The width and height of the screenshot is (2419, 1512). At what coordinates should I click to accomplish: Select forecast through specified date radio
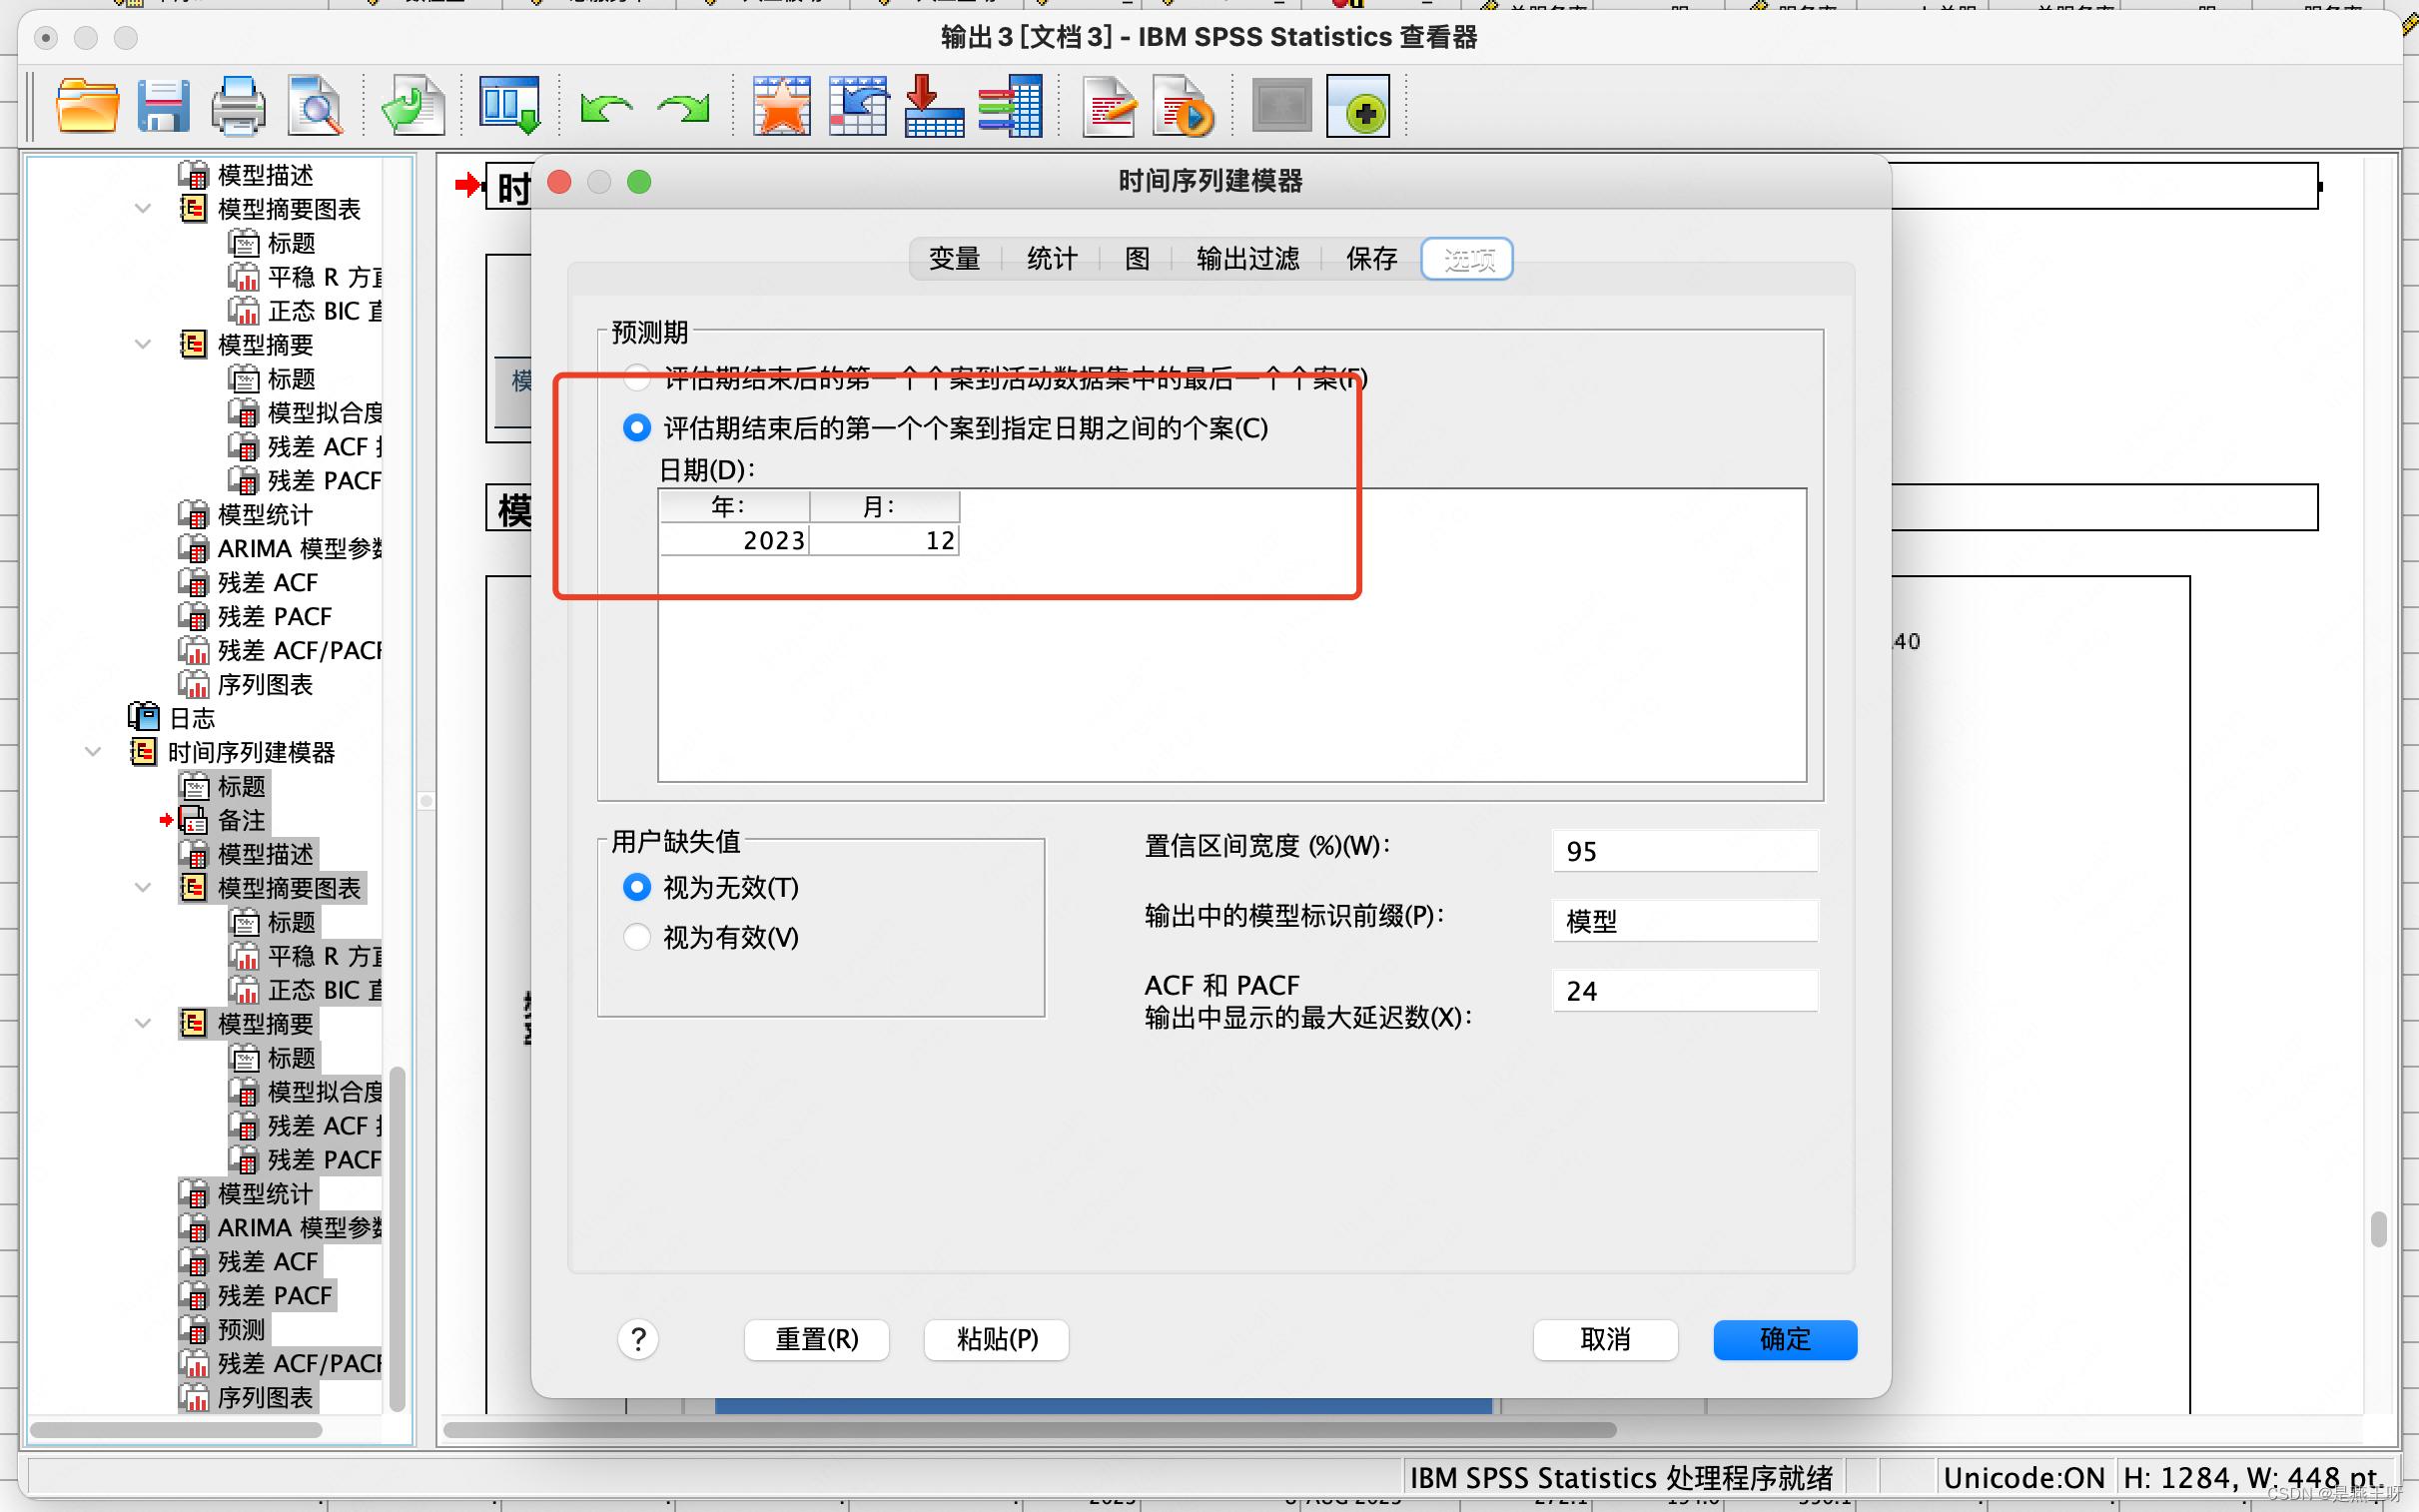tap(637, 428)
